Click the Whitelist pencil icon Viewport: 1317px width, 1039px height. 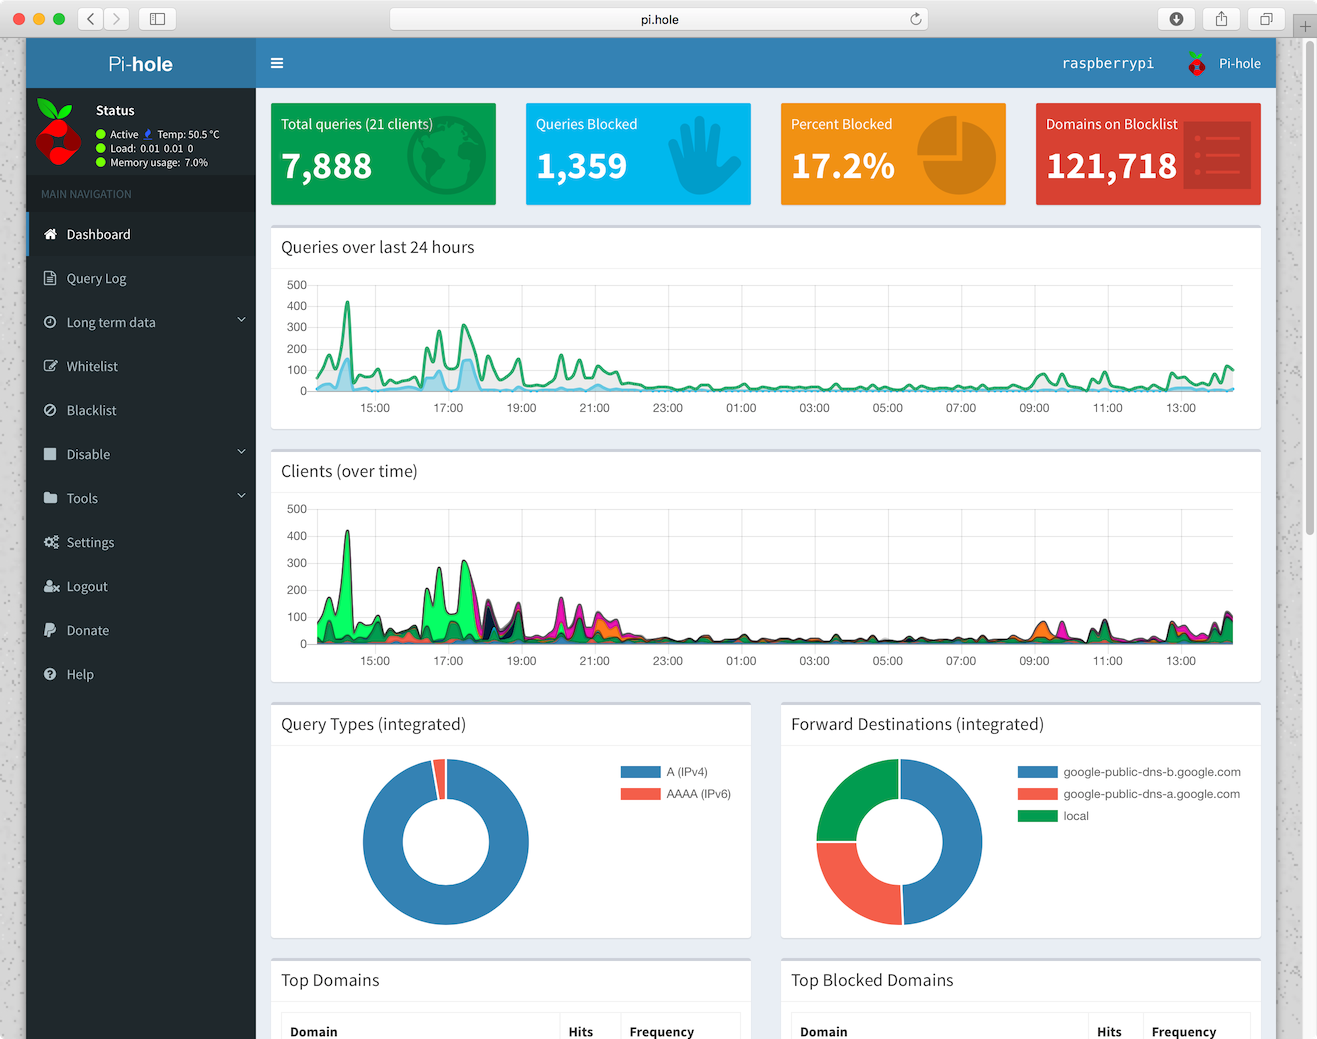point(50,366)
